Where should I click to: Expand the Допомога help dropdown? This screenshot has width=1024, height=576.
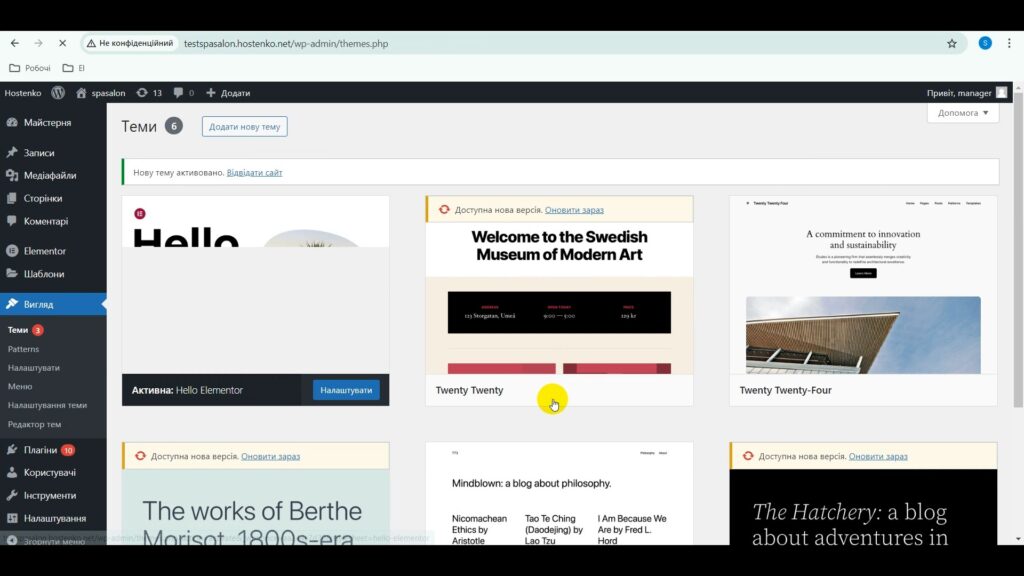pos(963,113)
